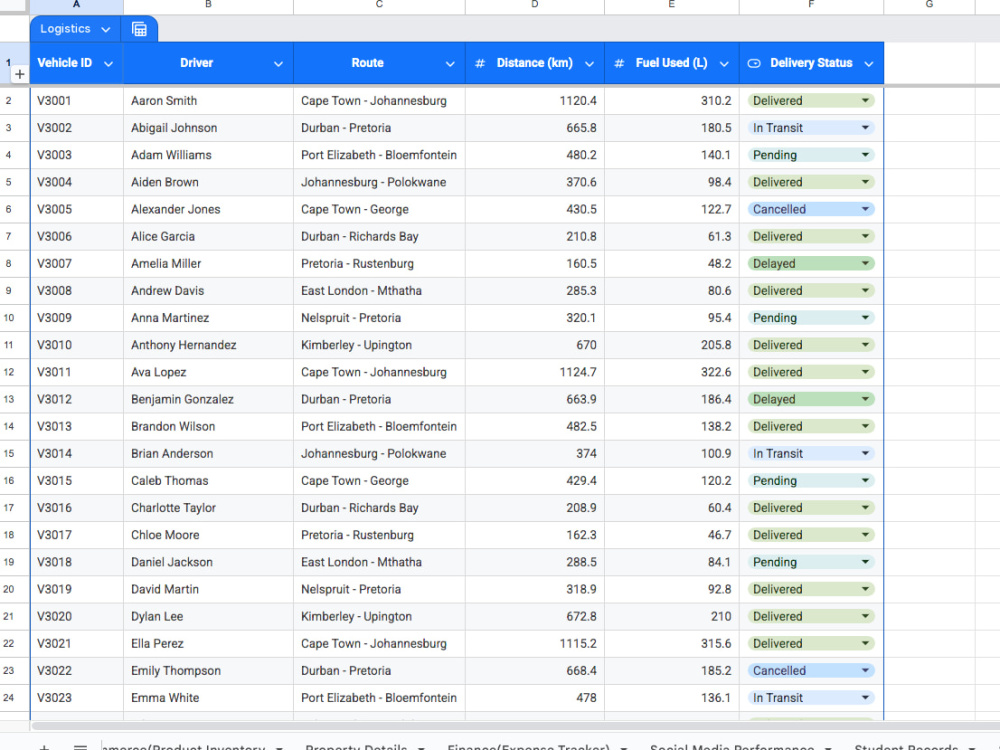Select the V3023 vehicle ID cell
This screenshot has width=1000, height=750.
coord(77,698)
